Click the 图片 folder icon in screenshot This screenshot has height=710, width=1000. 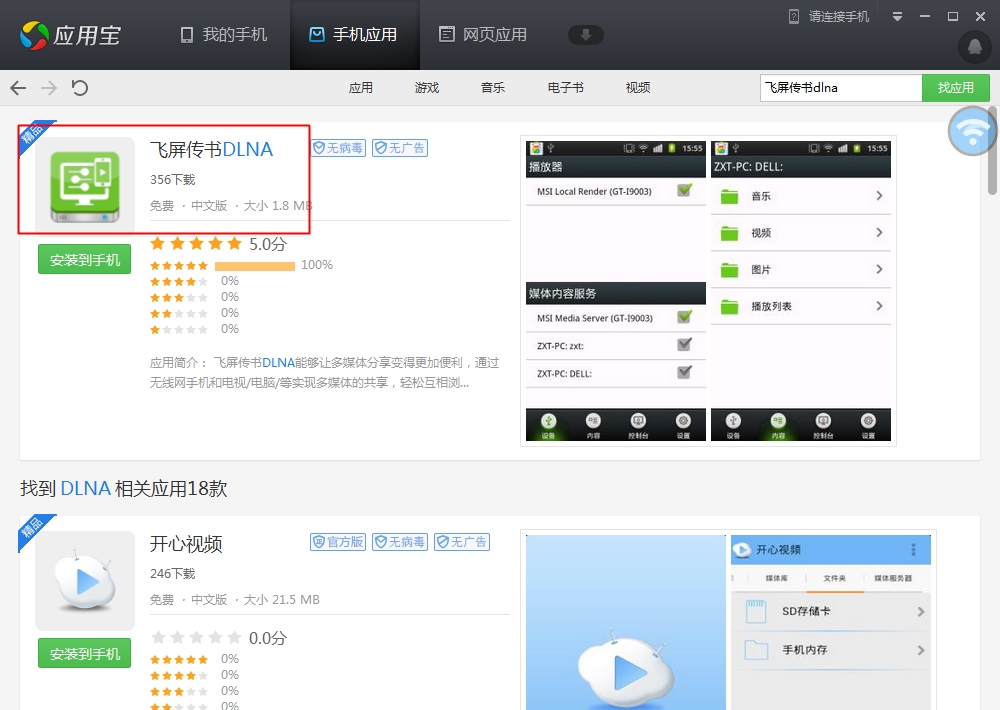729,270
